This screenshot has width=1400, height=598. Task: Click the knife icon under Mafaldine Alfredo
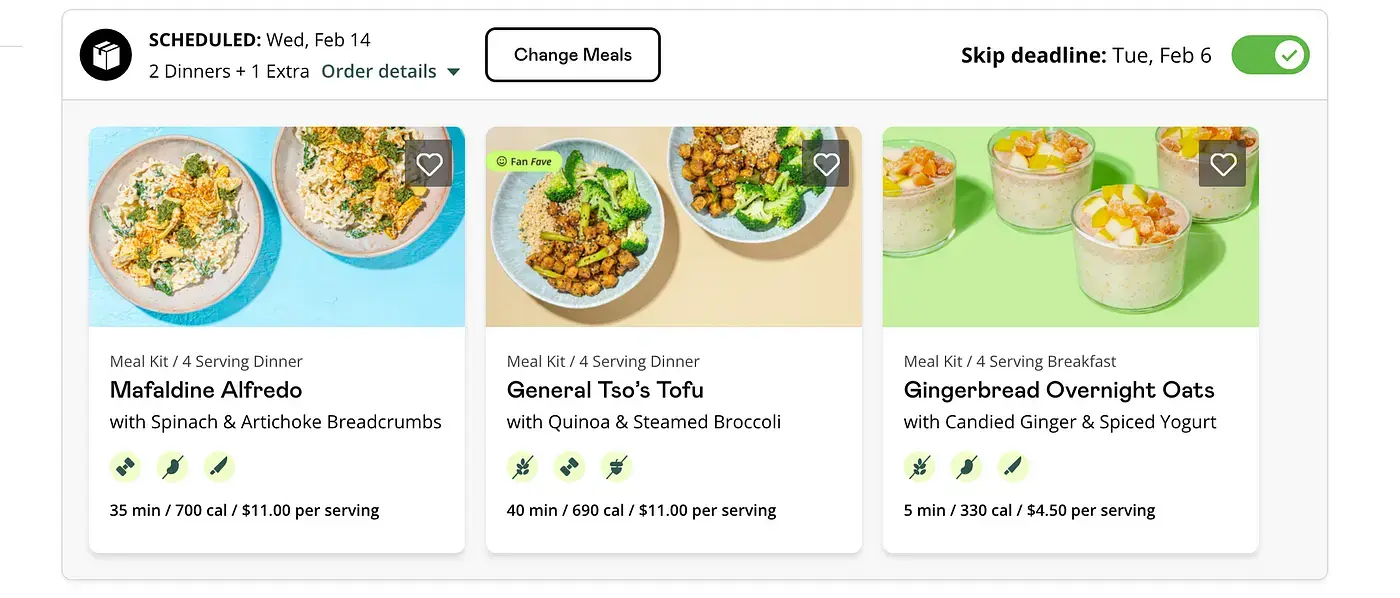[219, 466]
